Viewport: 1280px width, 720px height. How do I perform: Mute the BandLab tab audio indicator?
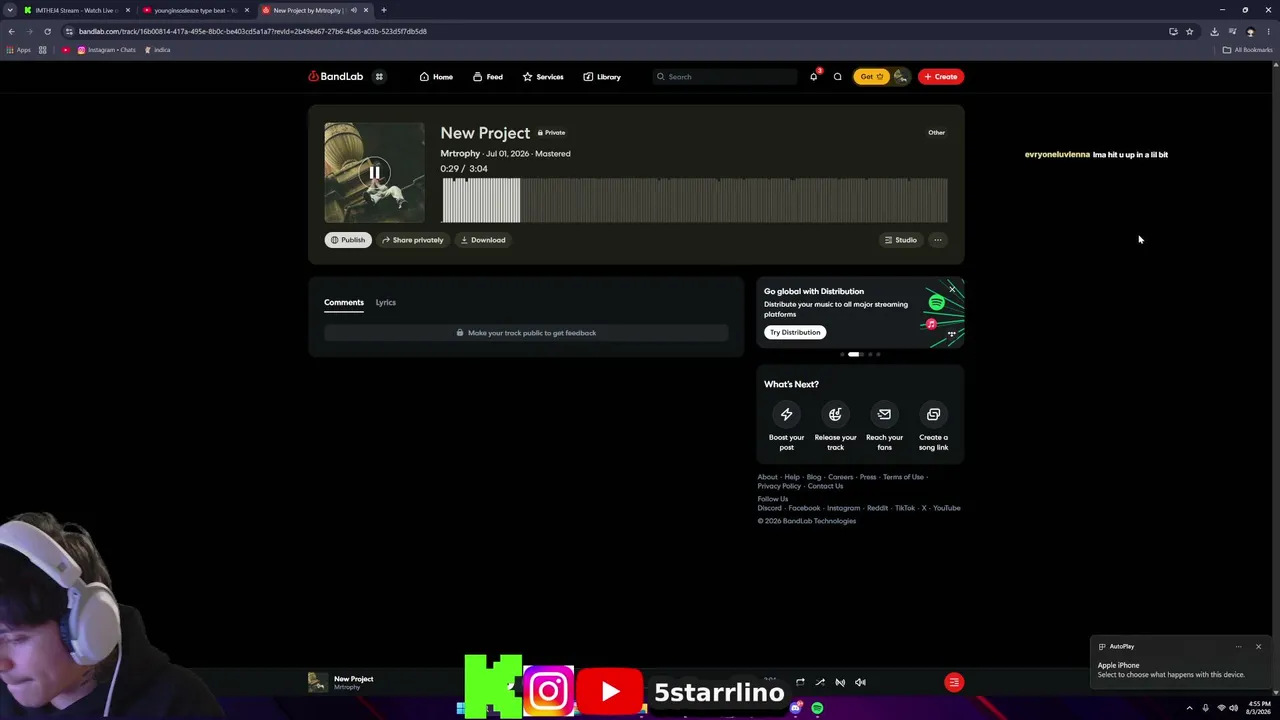(353, 10)
